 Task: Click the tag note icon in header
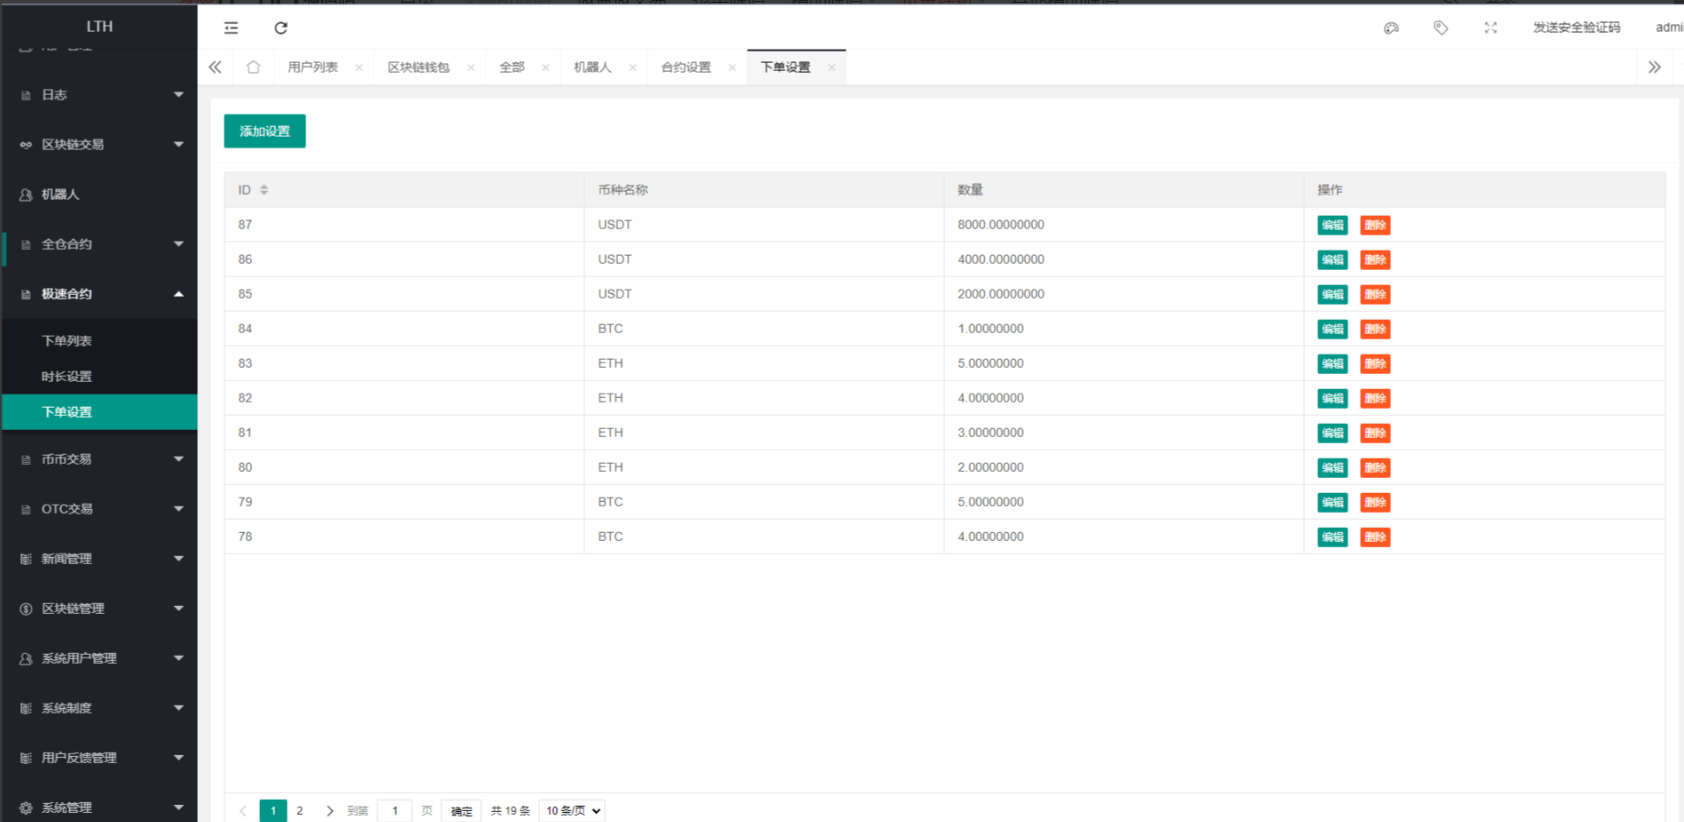tap(1441, 28)
